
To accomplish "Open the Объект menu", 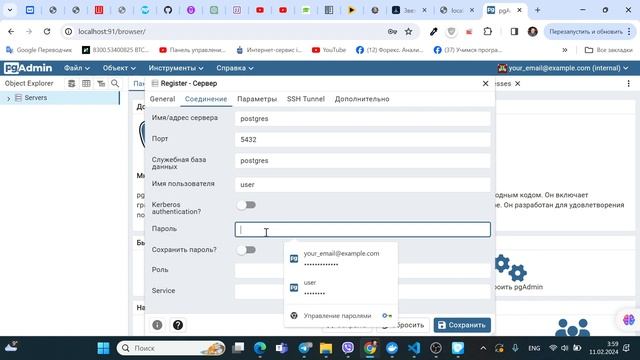I will coord(119,68).
